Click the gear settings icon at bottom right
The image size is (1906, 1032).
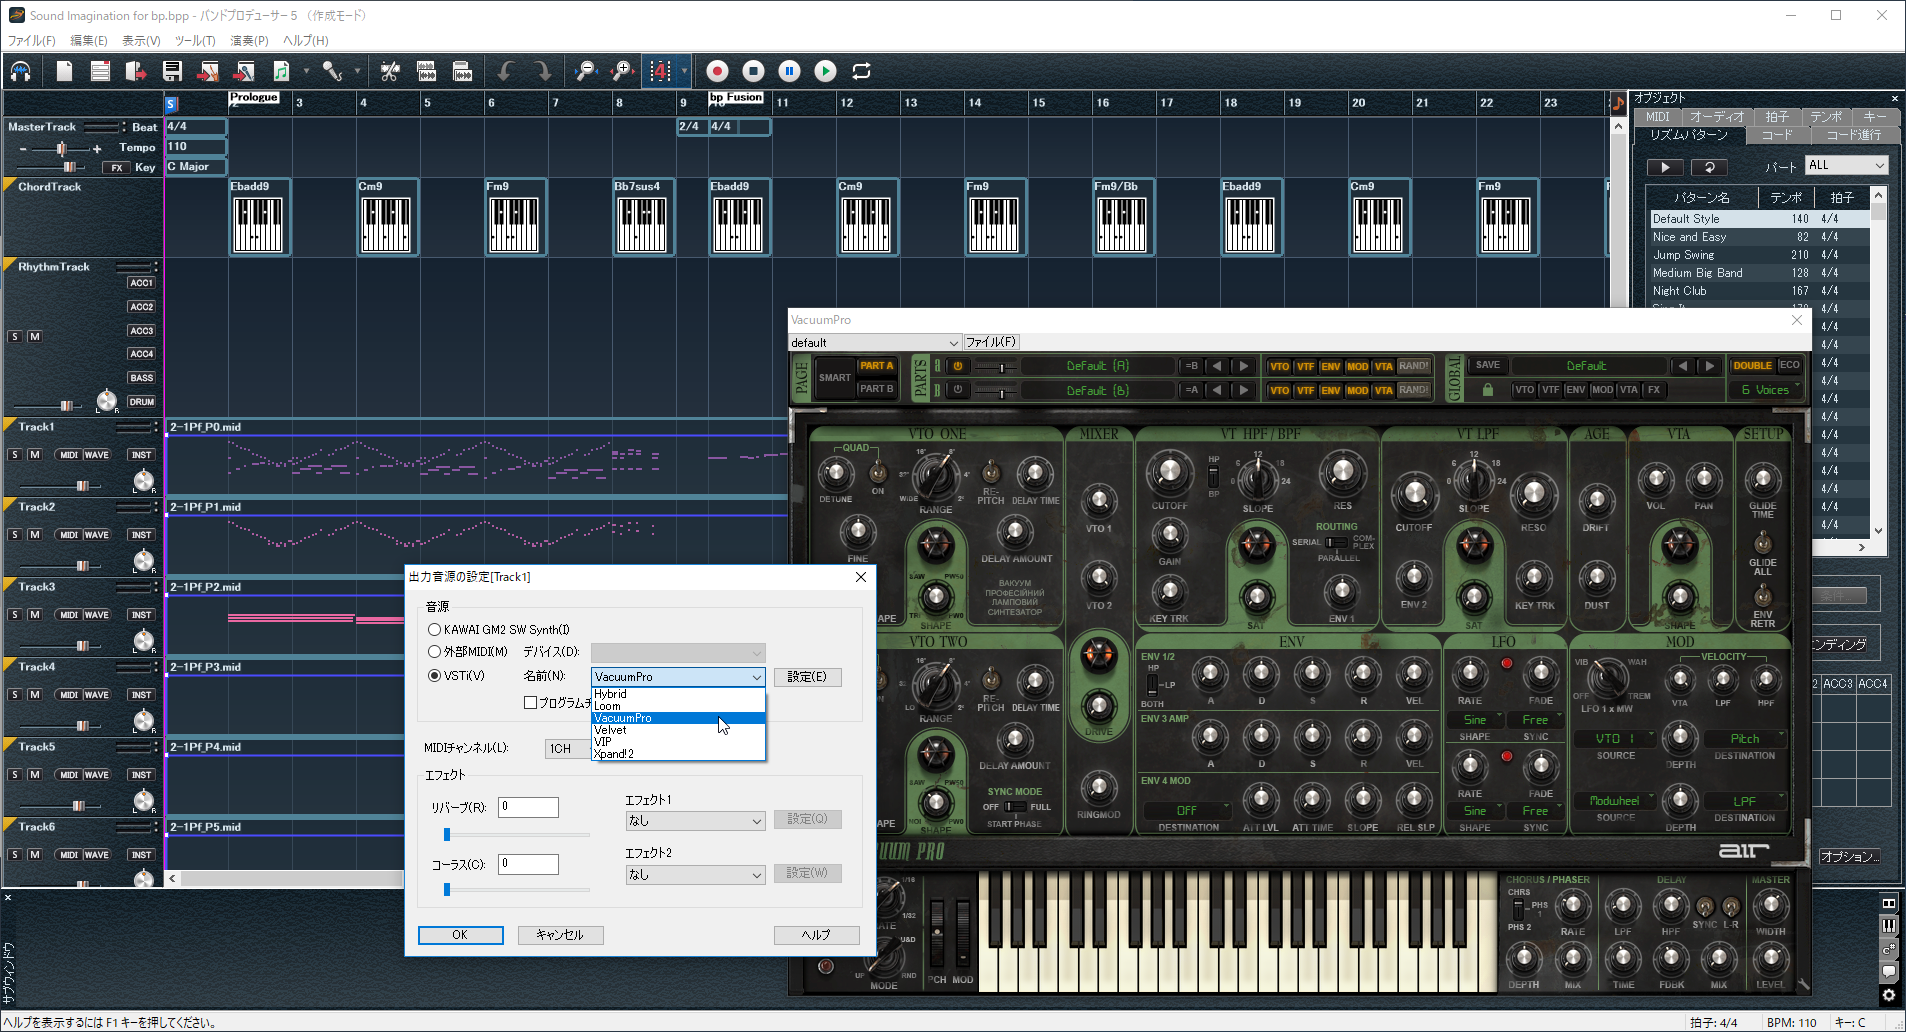pyautogui.click(x=1889, y=995)
